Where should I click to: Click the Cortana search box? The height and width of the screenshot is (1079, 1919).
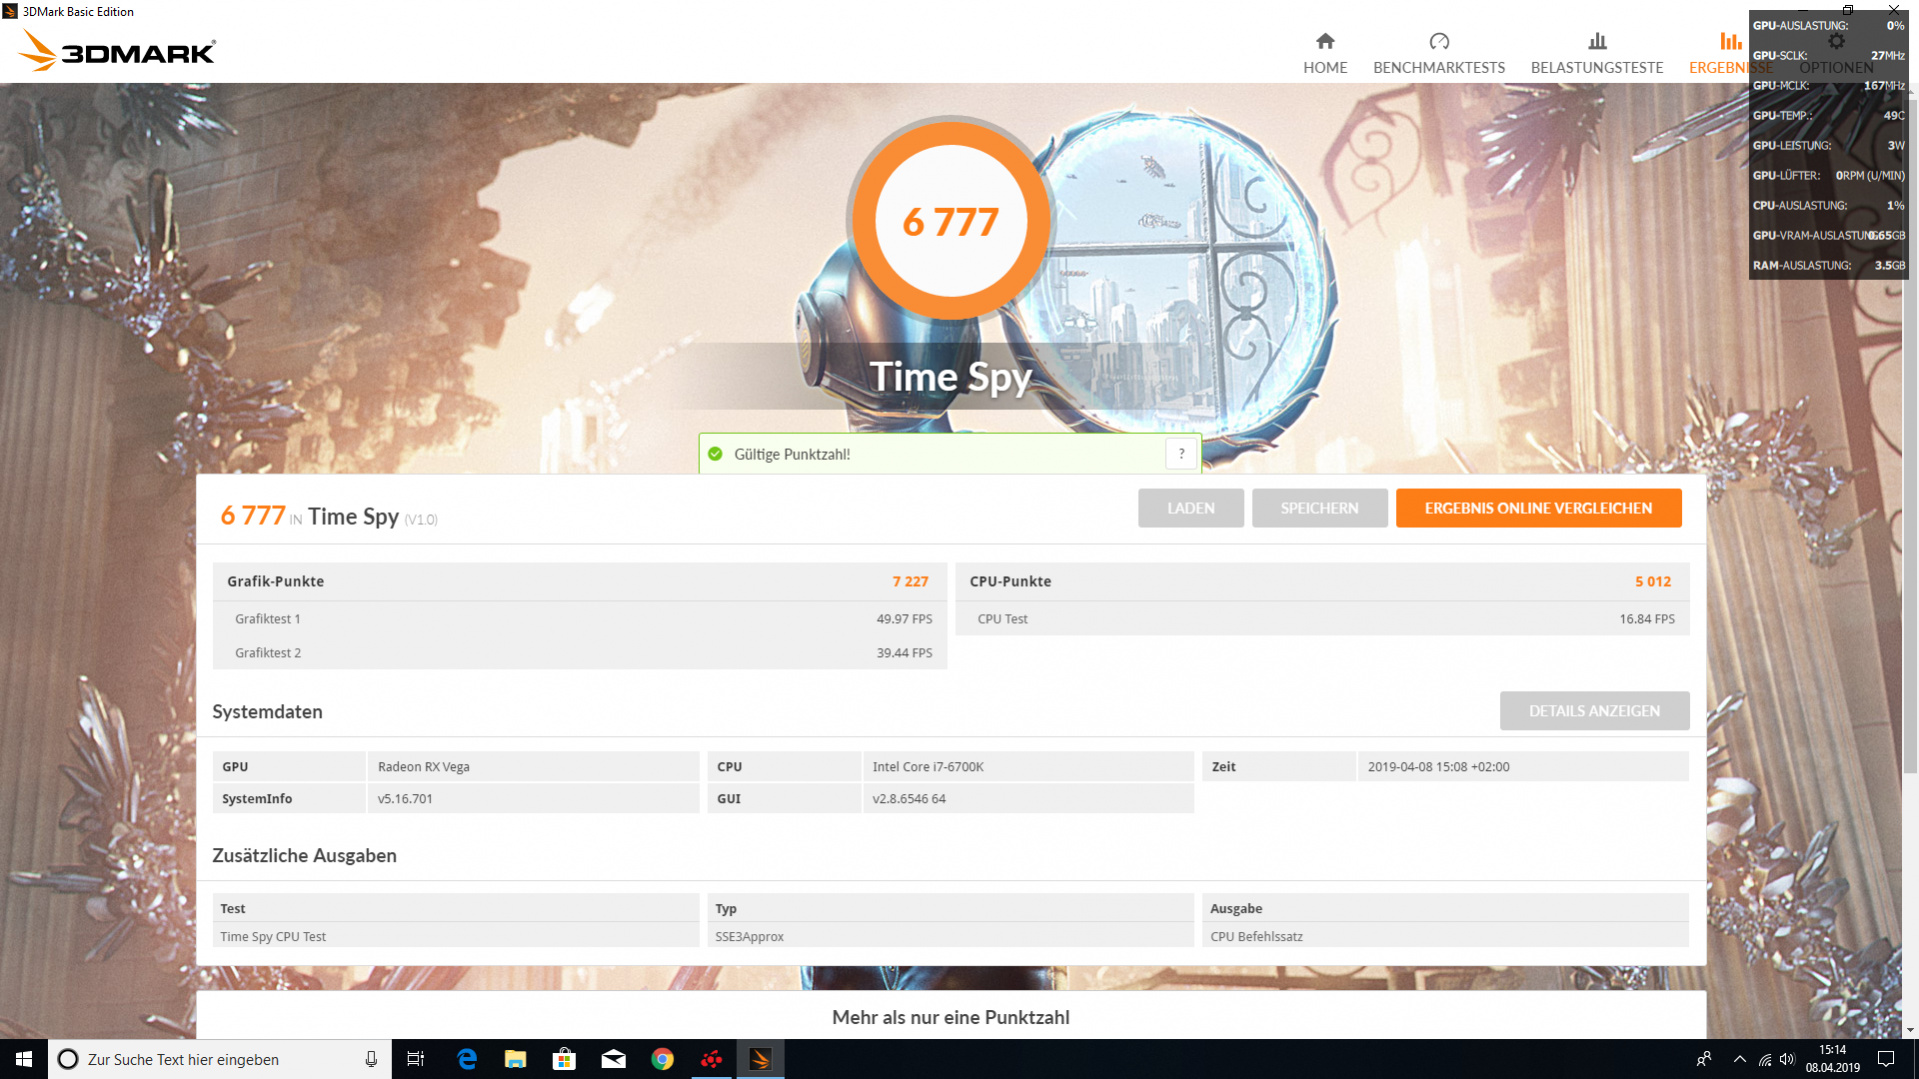[220, 1059]
